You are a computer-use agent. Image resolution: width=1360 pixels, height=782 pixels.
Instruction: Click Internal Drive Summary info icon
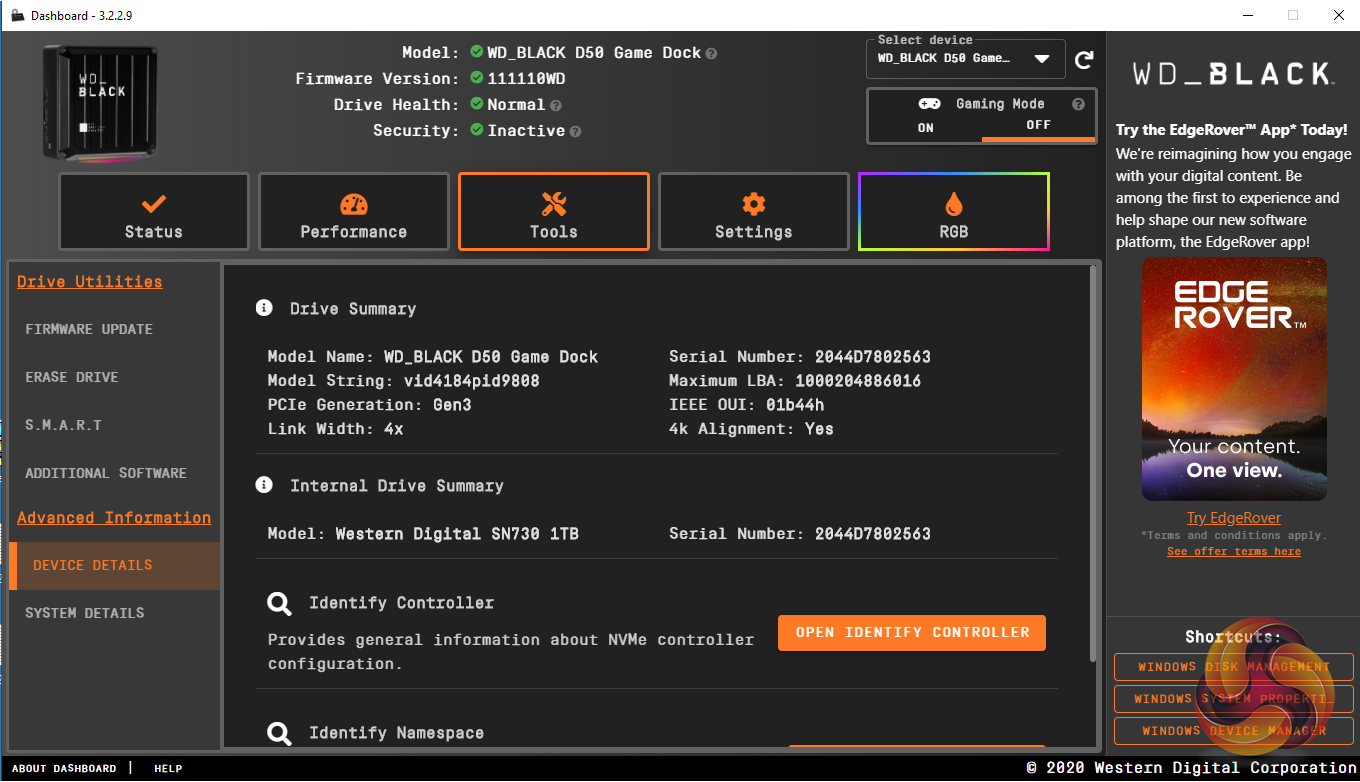point(264,485)
